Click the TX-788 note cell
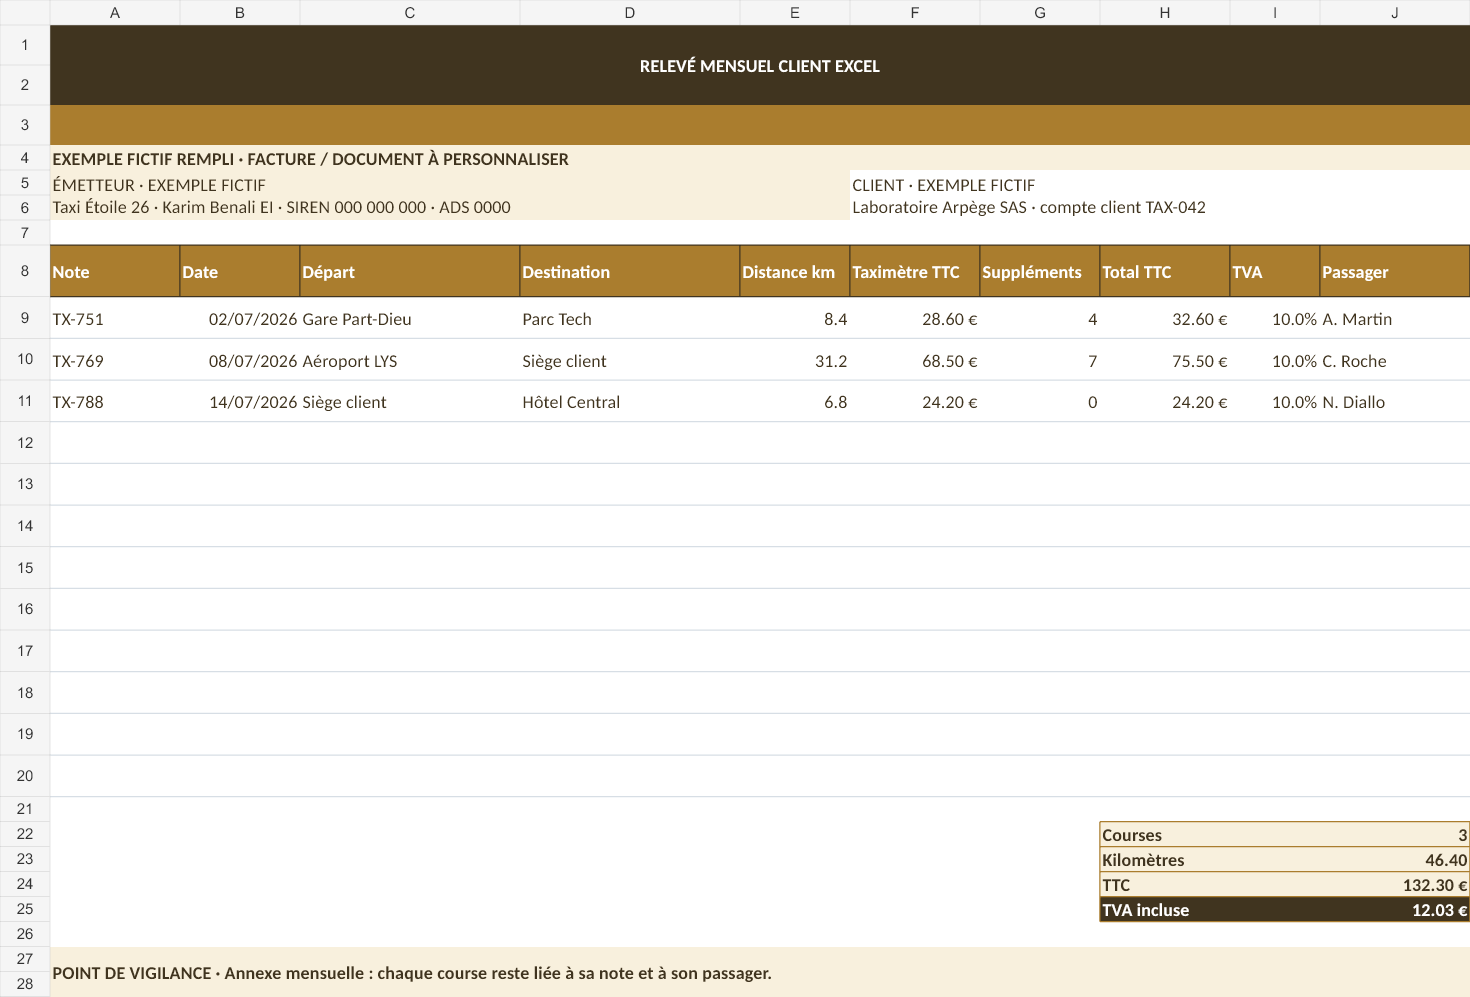The height and width of the screenshot is (997, 1470). coord(115,401)
